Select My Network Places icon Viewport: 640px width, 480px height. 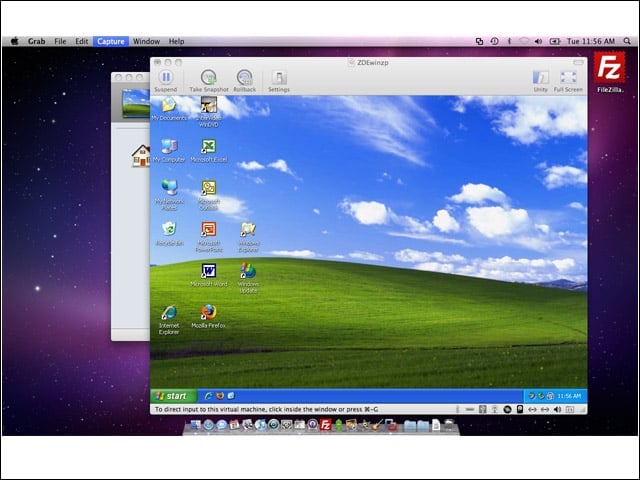(x=169, y=195)
